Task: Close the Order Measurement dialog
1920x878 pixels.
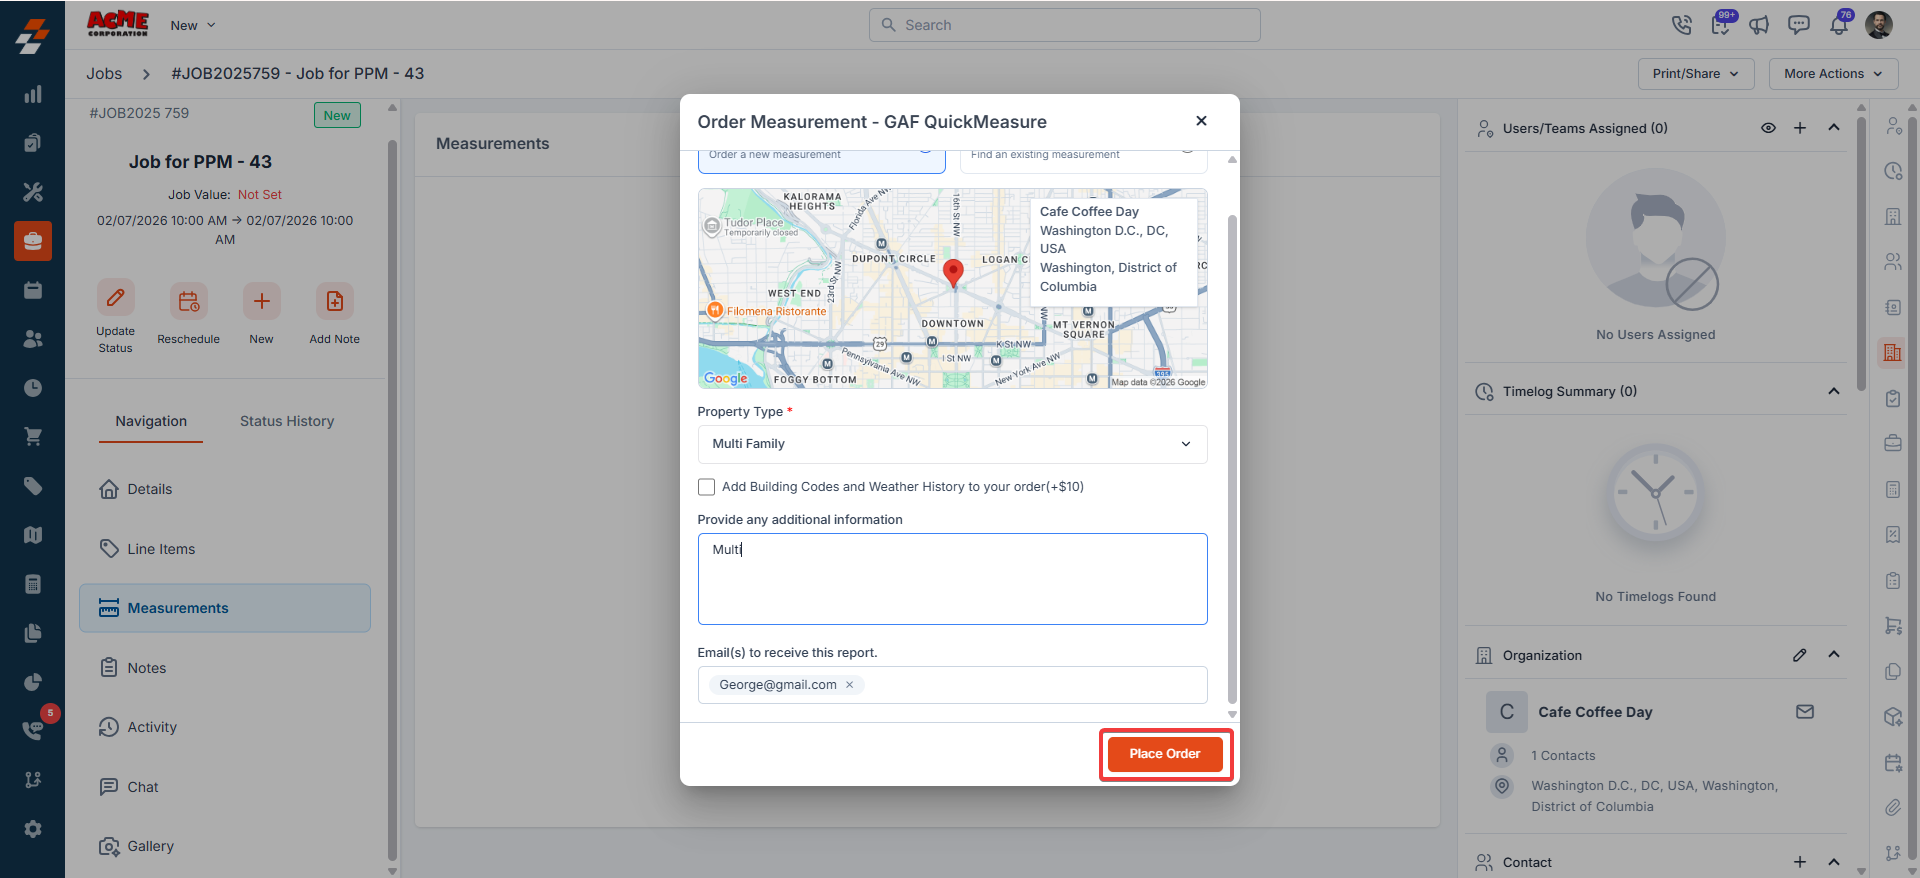Action: coord(1201,121)
